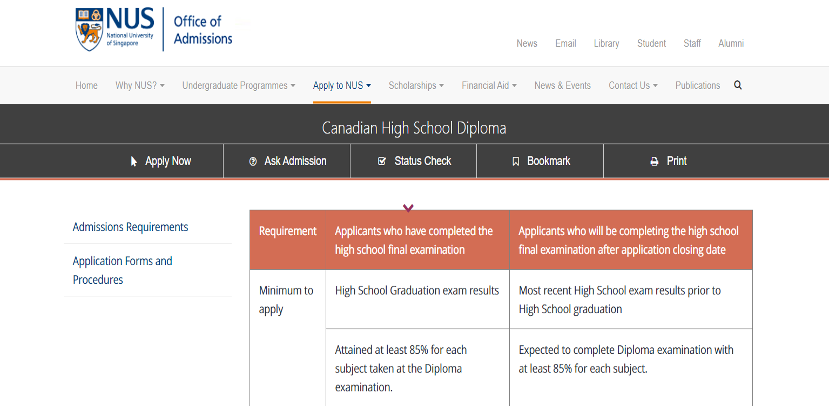Open the Apply to NUS dropdown
This screenshot has height=406, width=830.
click(x=342, y=86)
